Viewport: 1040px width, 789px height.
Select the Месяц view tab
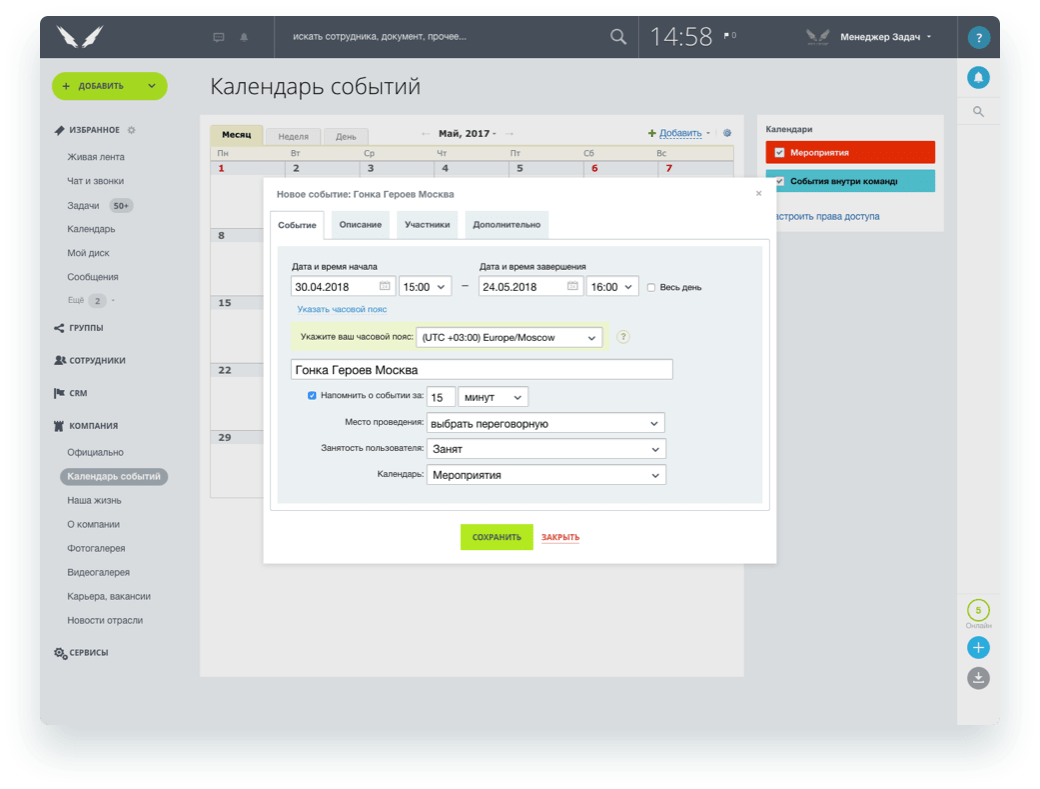(x=237, y=135)
